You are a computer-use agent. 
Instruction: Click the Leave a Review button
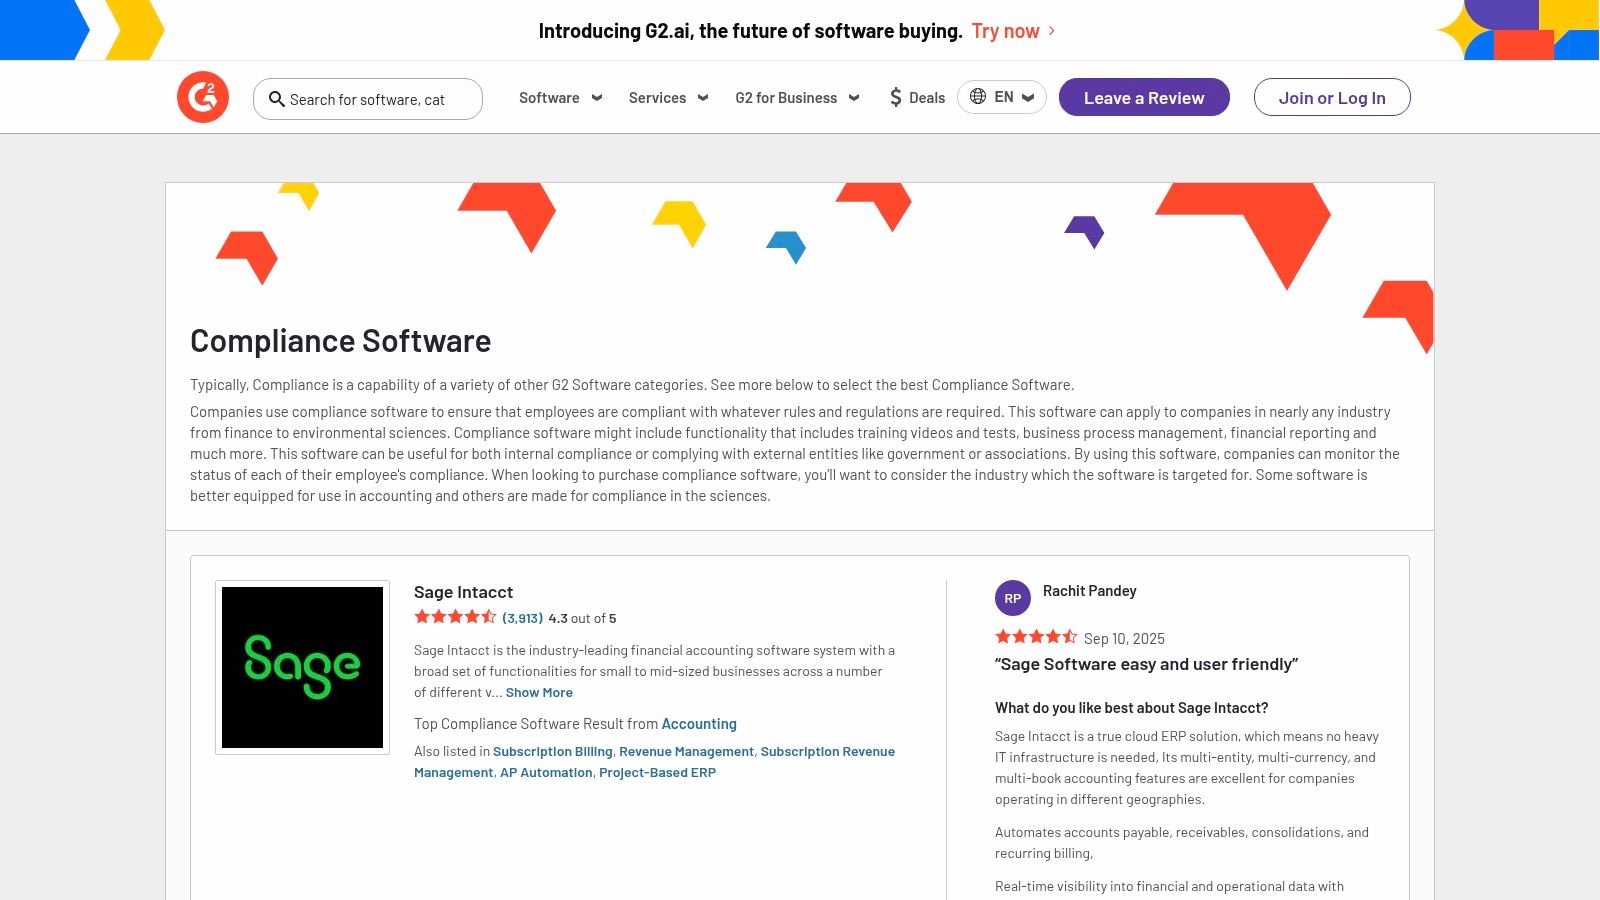(x=1144, y=97)
